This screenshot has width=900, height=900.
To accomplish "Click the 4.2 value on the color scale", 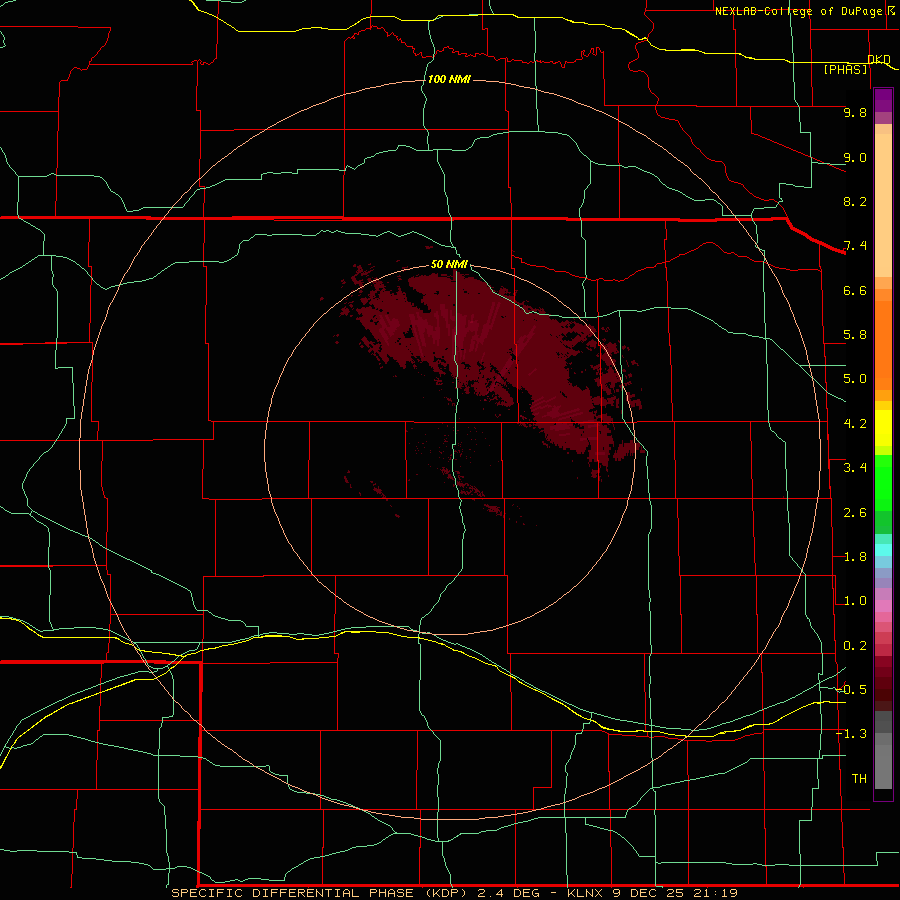I will coord(855,424).
